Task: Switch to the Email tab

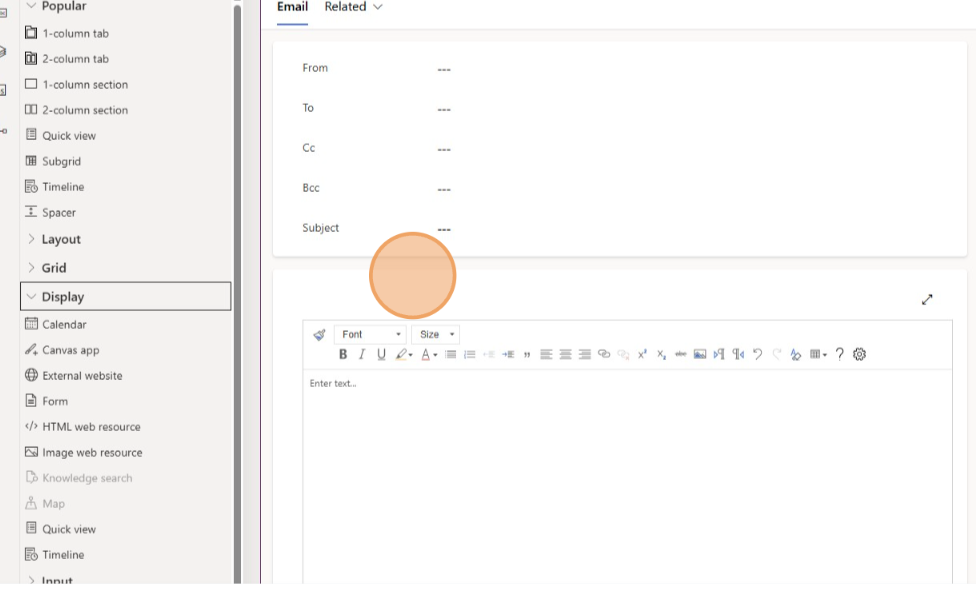Action: (x=293, y=7)
